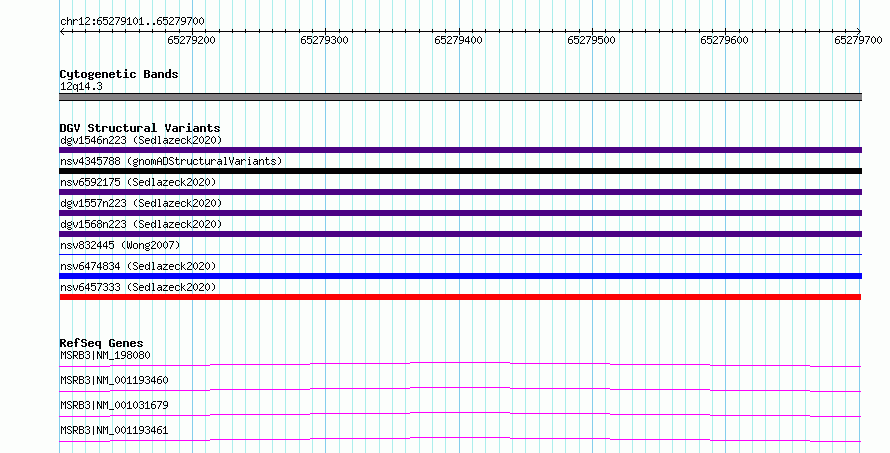Image resolution: width=890 pixels, height=453 pixels.
Task: Open the DGV Structural Variants track title
Action: [140, 128]
